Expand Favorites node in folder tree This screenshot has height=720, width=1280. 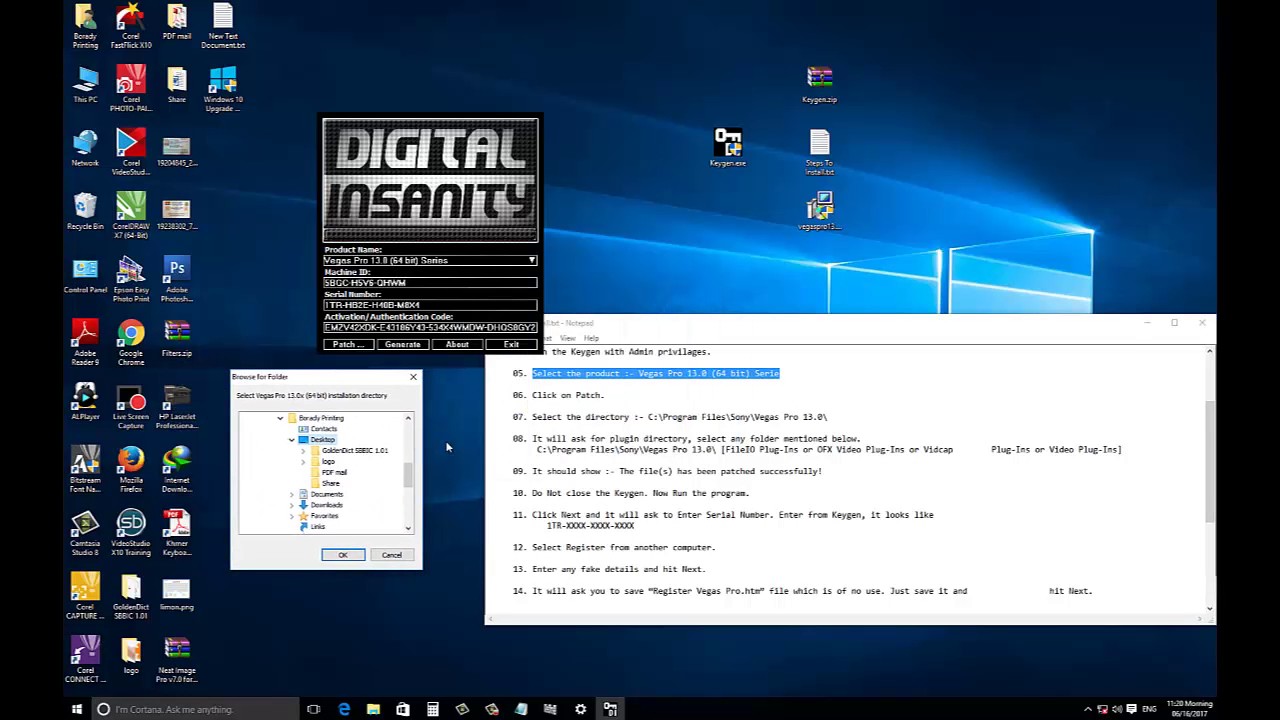(292, 516)
